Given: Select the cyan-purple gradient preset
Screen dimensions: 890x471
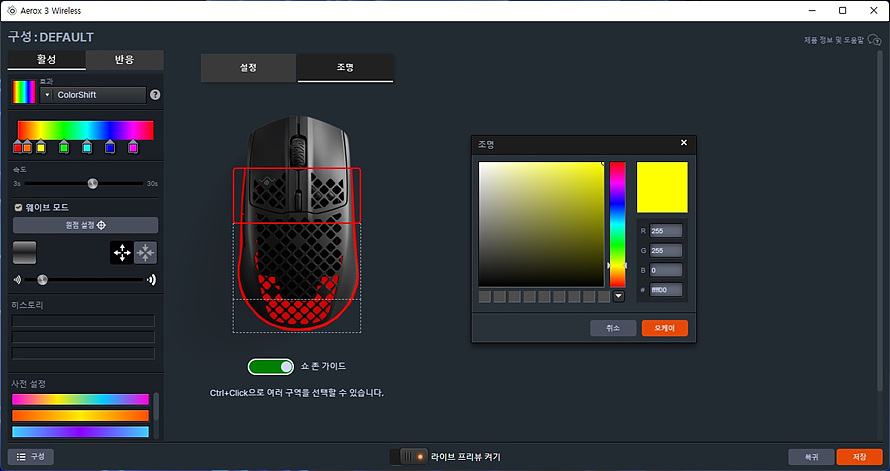Looking at the screenshot, I should coord(80,432).
